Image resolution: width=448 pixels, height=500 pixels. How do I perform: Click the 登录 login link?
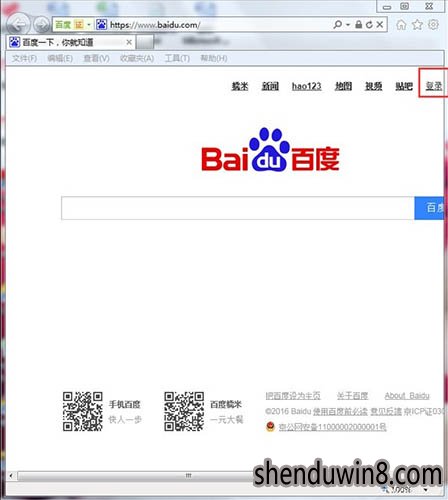[434, 86]
